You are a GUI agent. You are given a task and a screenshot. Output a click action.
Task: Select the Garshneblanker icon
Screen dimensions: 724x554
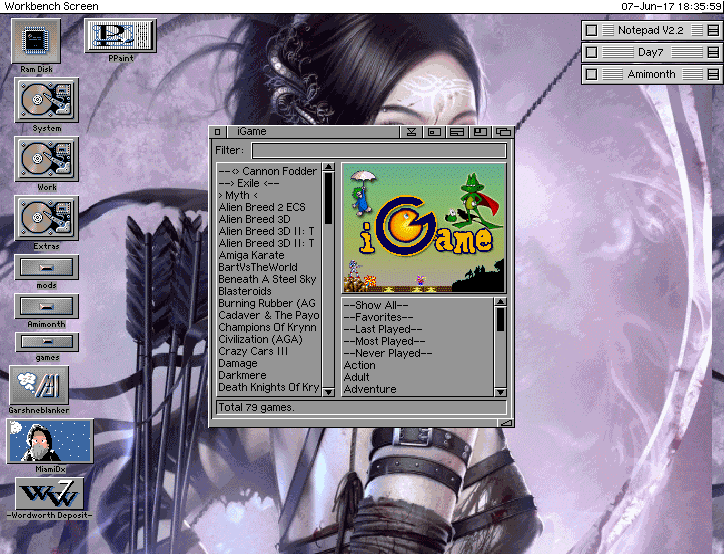[39, 385]
